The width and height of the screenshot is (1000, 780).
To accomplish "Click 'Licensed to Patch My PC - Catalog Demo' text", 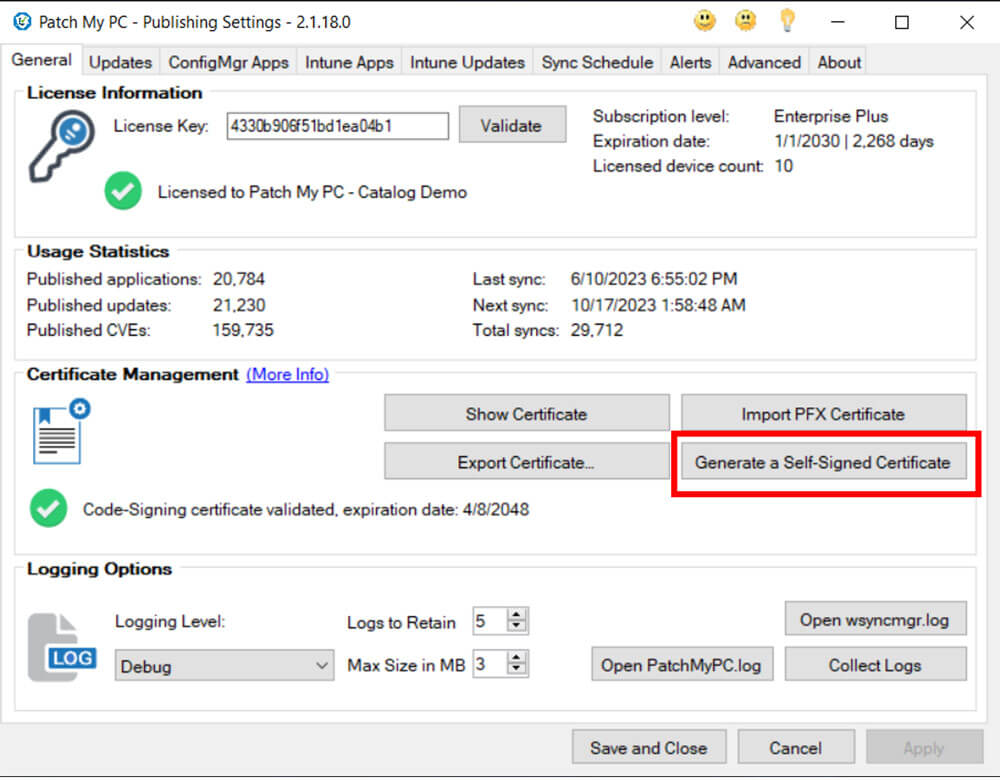I will pyautogui.click(x=312, y=192).
